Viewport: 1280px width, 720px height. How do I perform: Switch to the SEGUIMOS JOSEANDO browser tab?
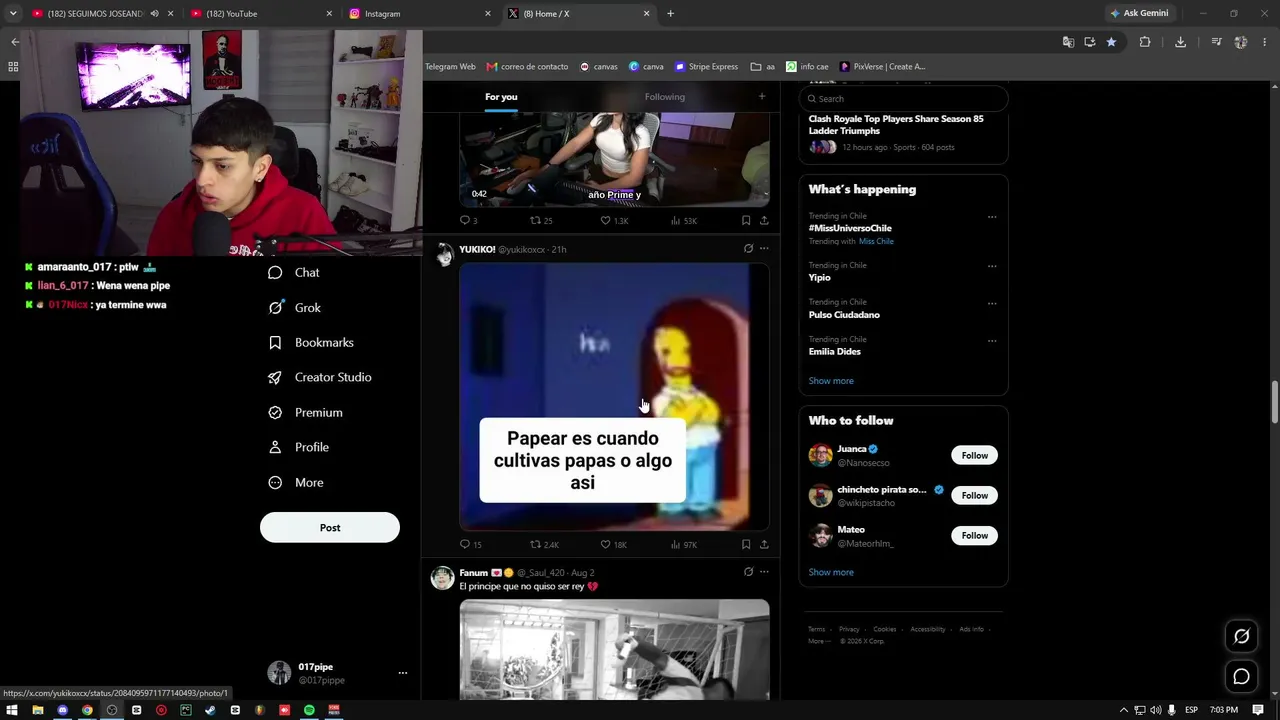103,14
